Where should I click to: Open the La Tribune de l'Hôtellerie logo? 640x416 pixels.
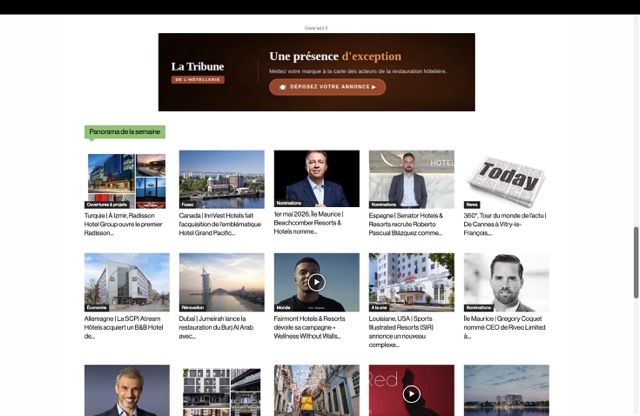(x=198, y=72)
